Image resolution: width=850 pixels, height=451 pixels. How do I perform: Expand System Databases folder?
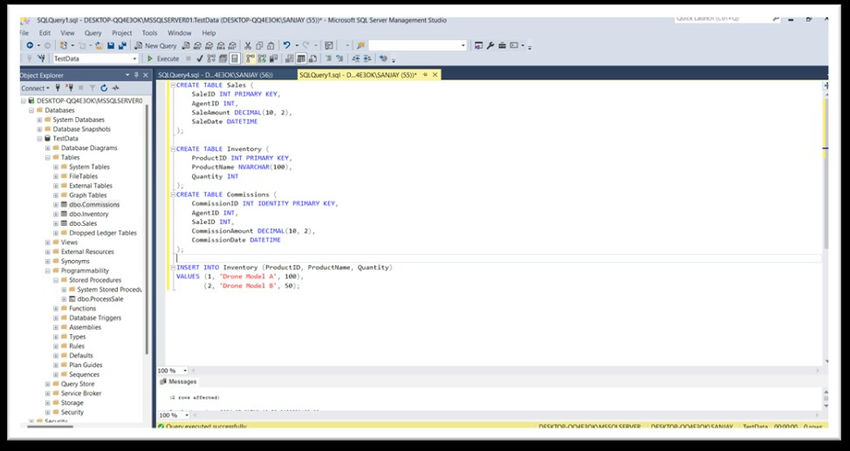40,120
